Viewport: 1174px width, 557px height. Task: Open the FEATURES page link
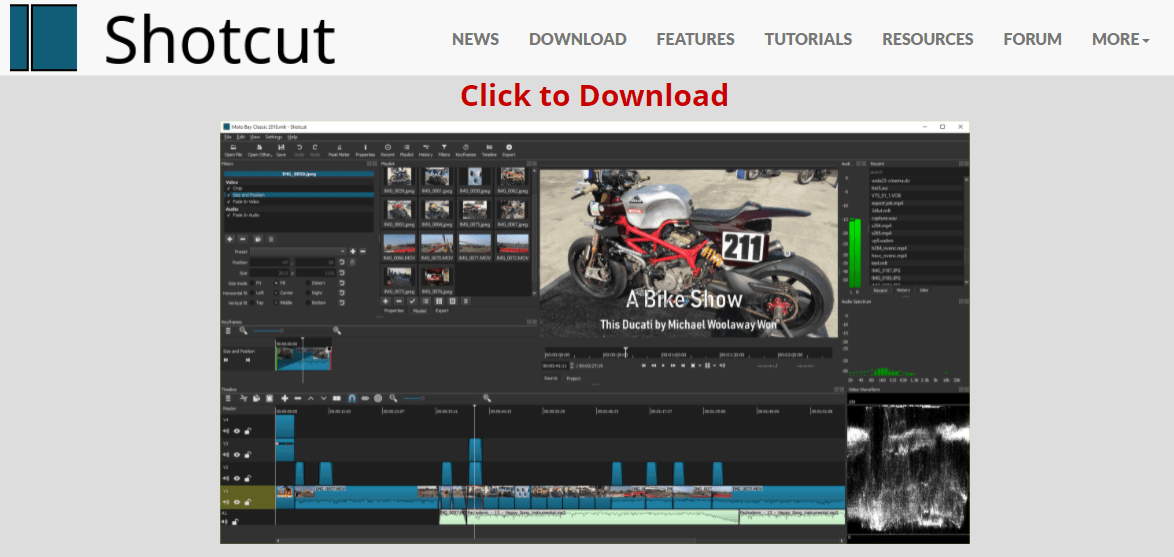(x=696, y=39)
